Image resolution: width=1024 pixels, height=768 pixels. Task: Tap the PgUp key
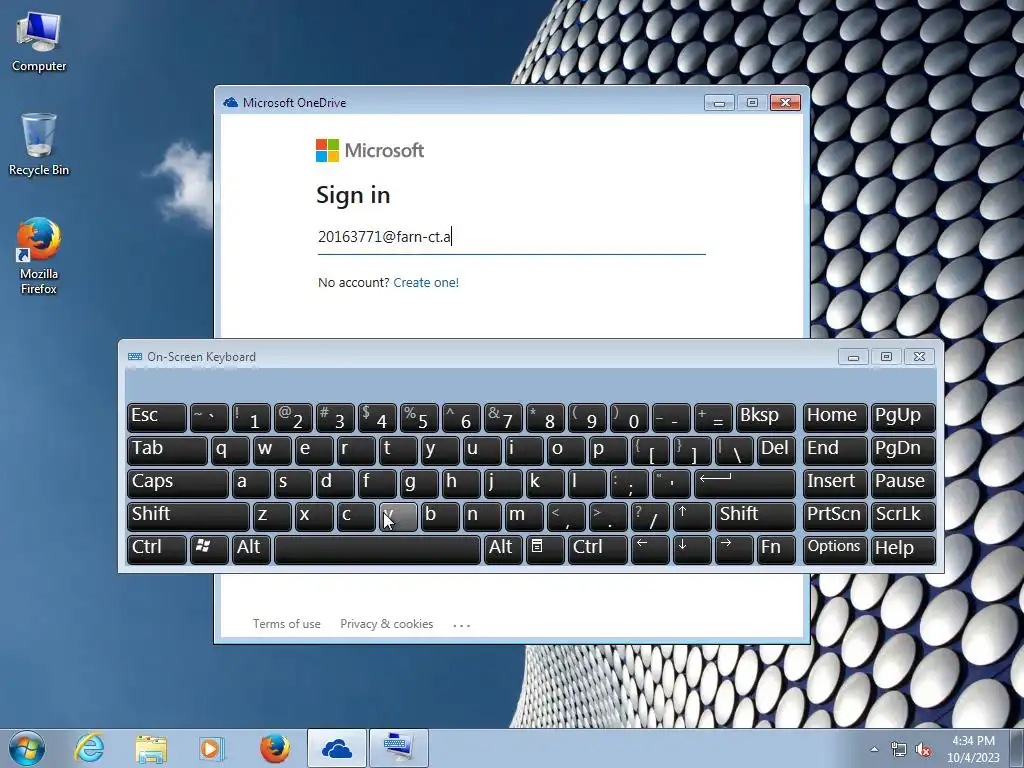click(x=903, y=417)
